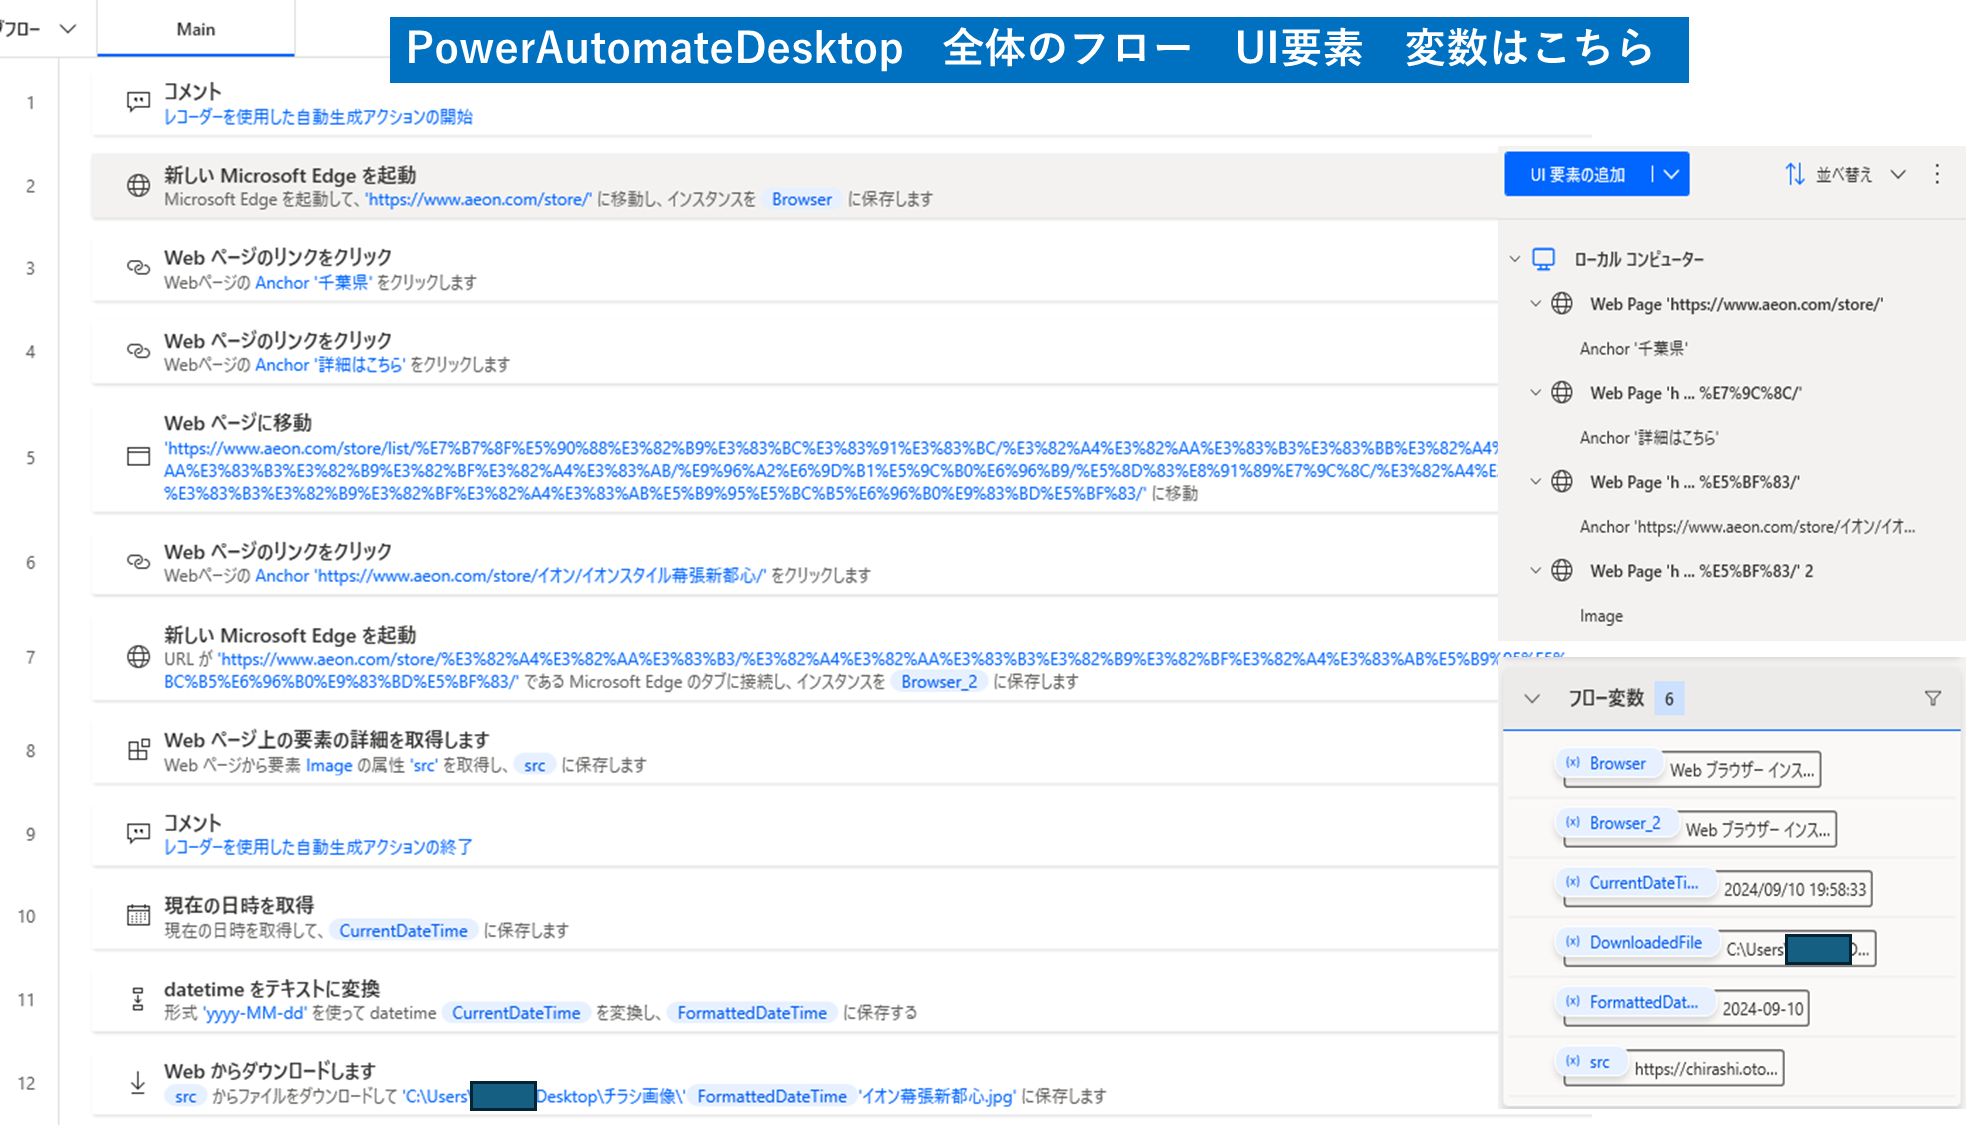This screenshot has height=1125, width=1966.
Task: Expand the 並べ替え sort dropdown
Action: 1898,174
